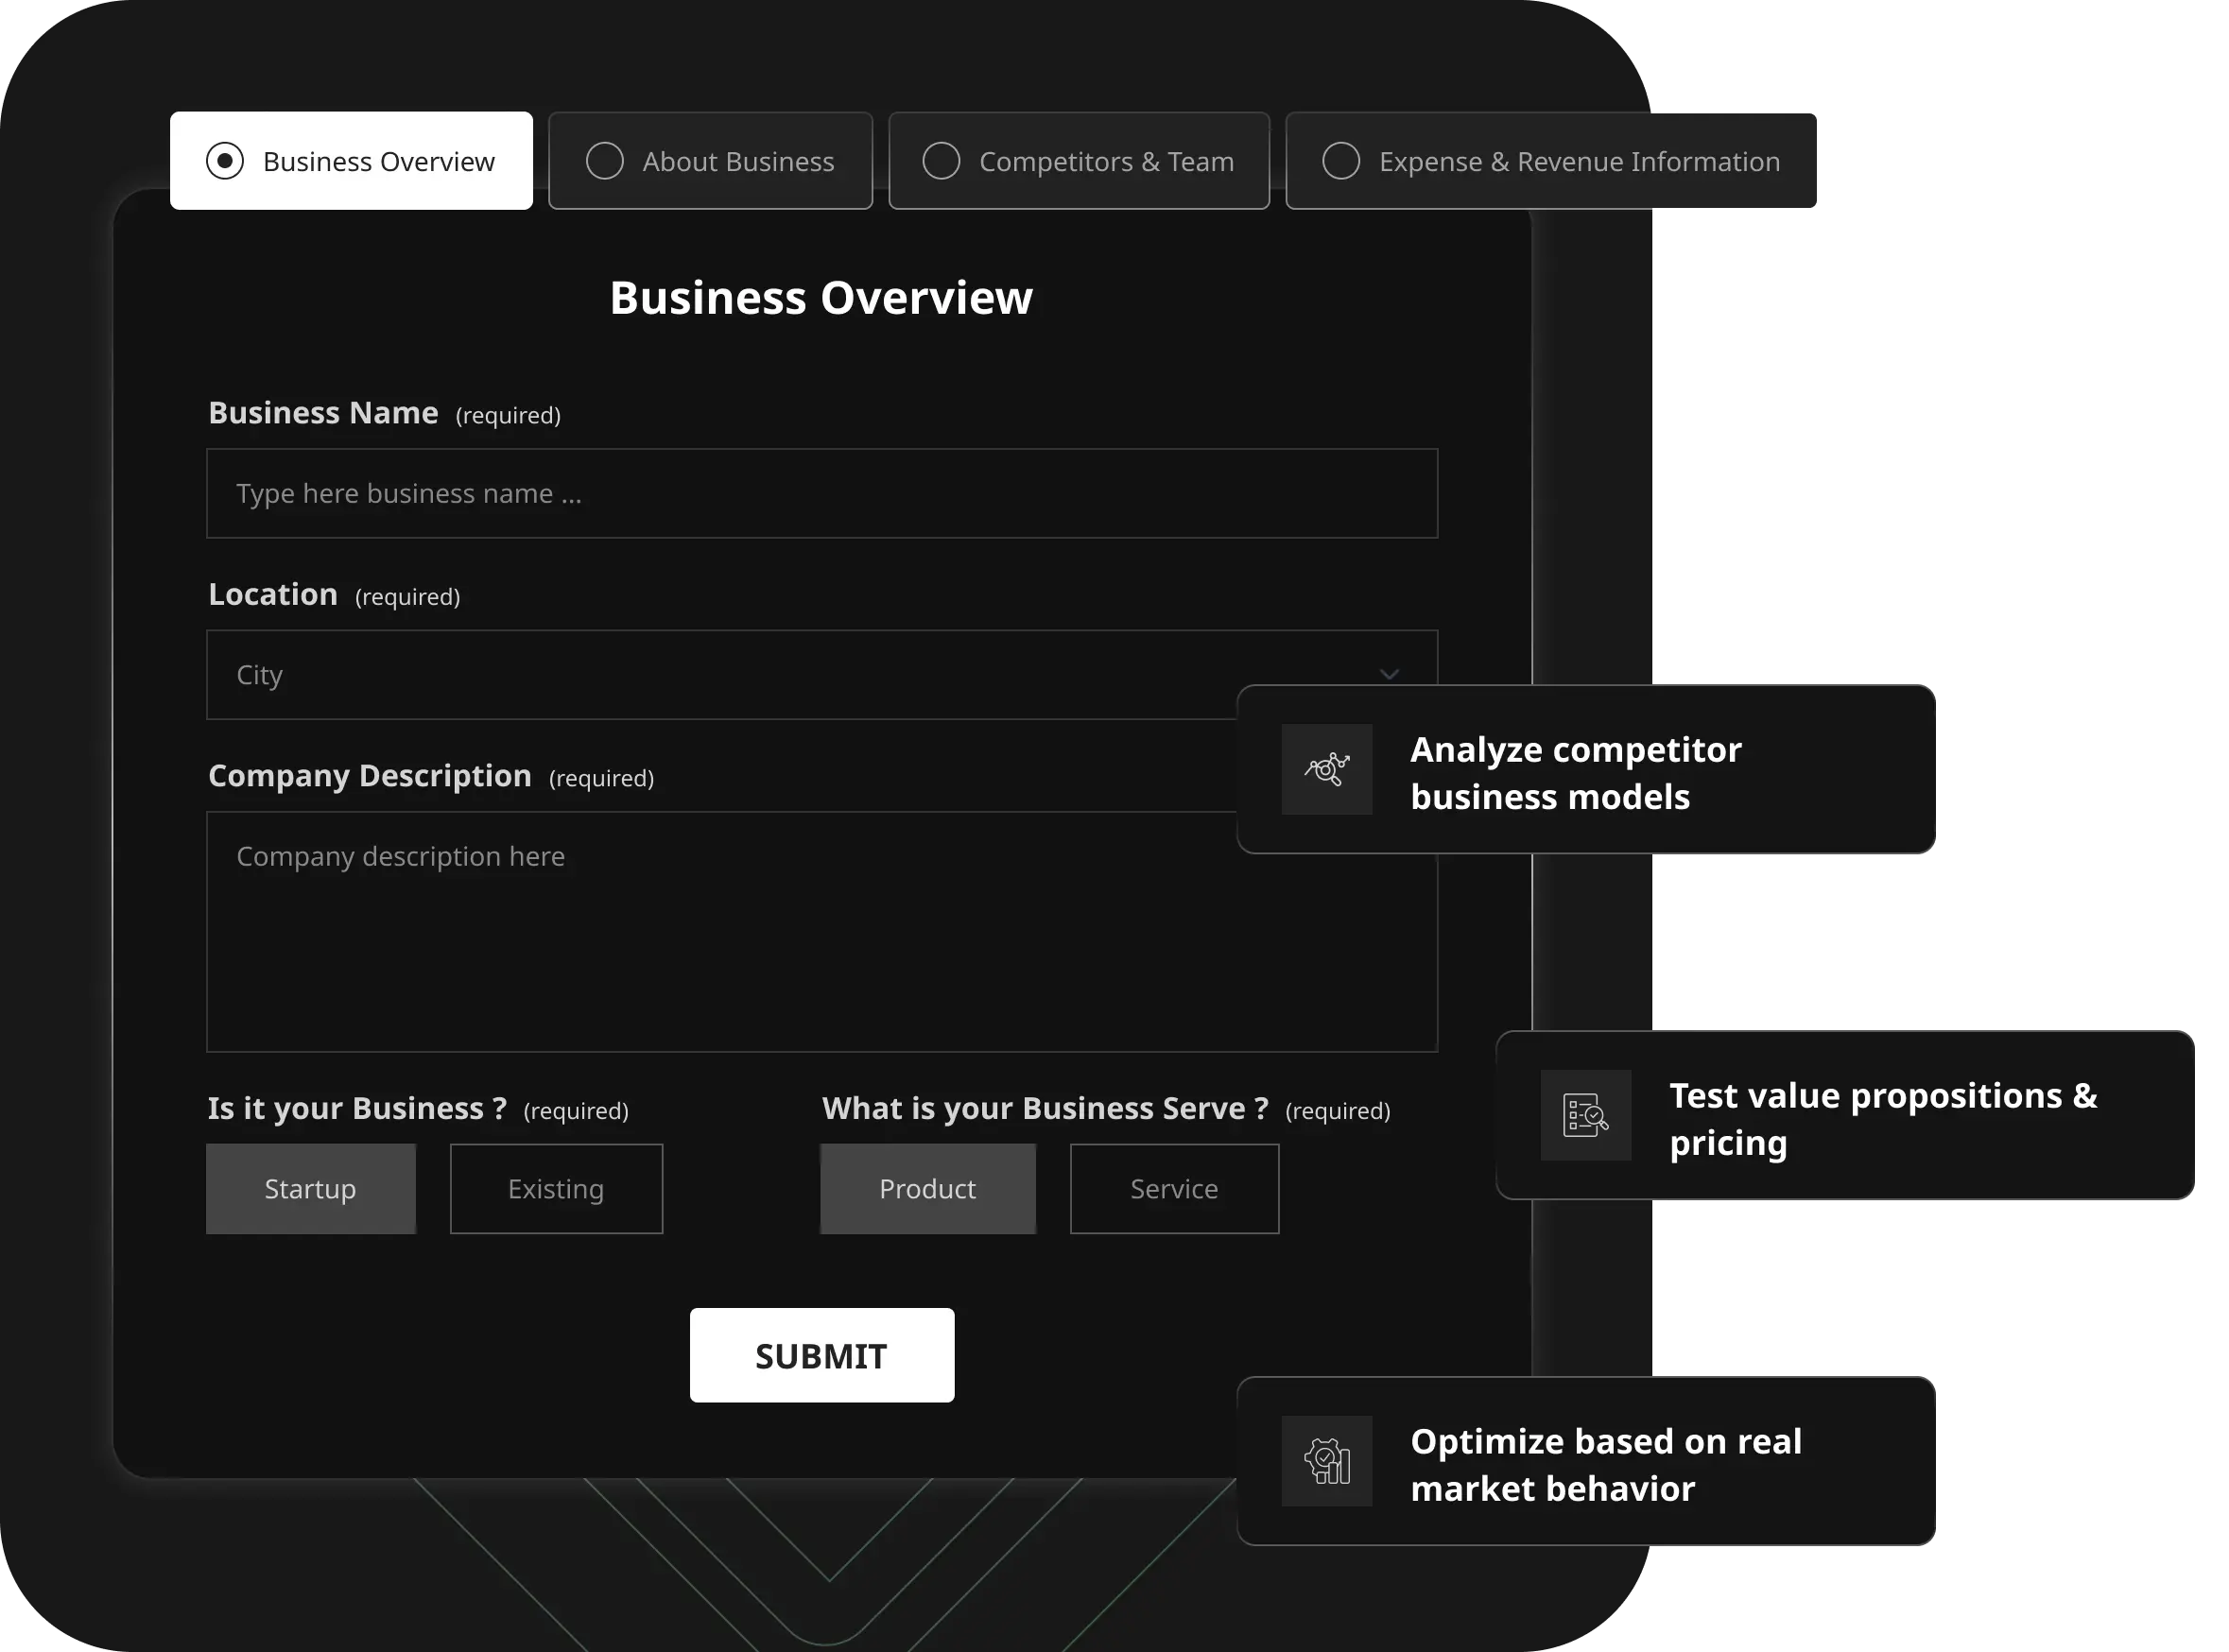2229x1652 pixels.
Task: Select the Business Overview radio circle
Action: coord(225,161)
